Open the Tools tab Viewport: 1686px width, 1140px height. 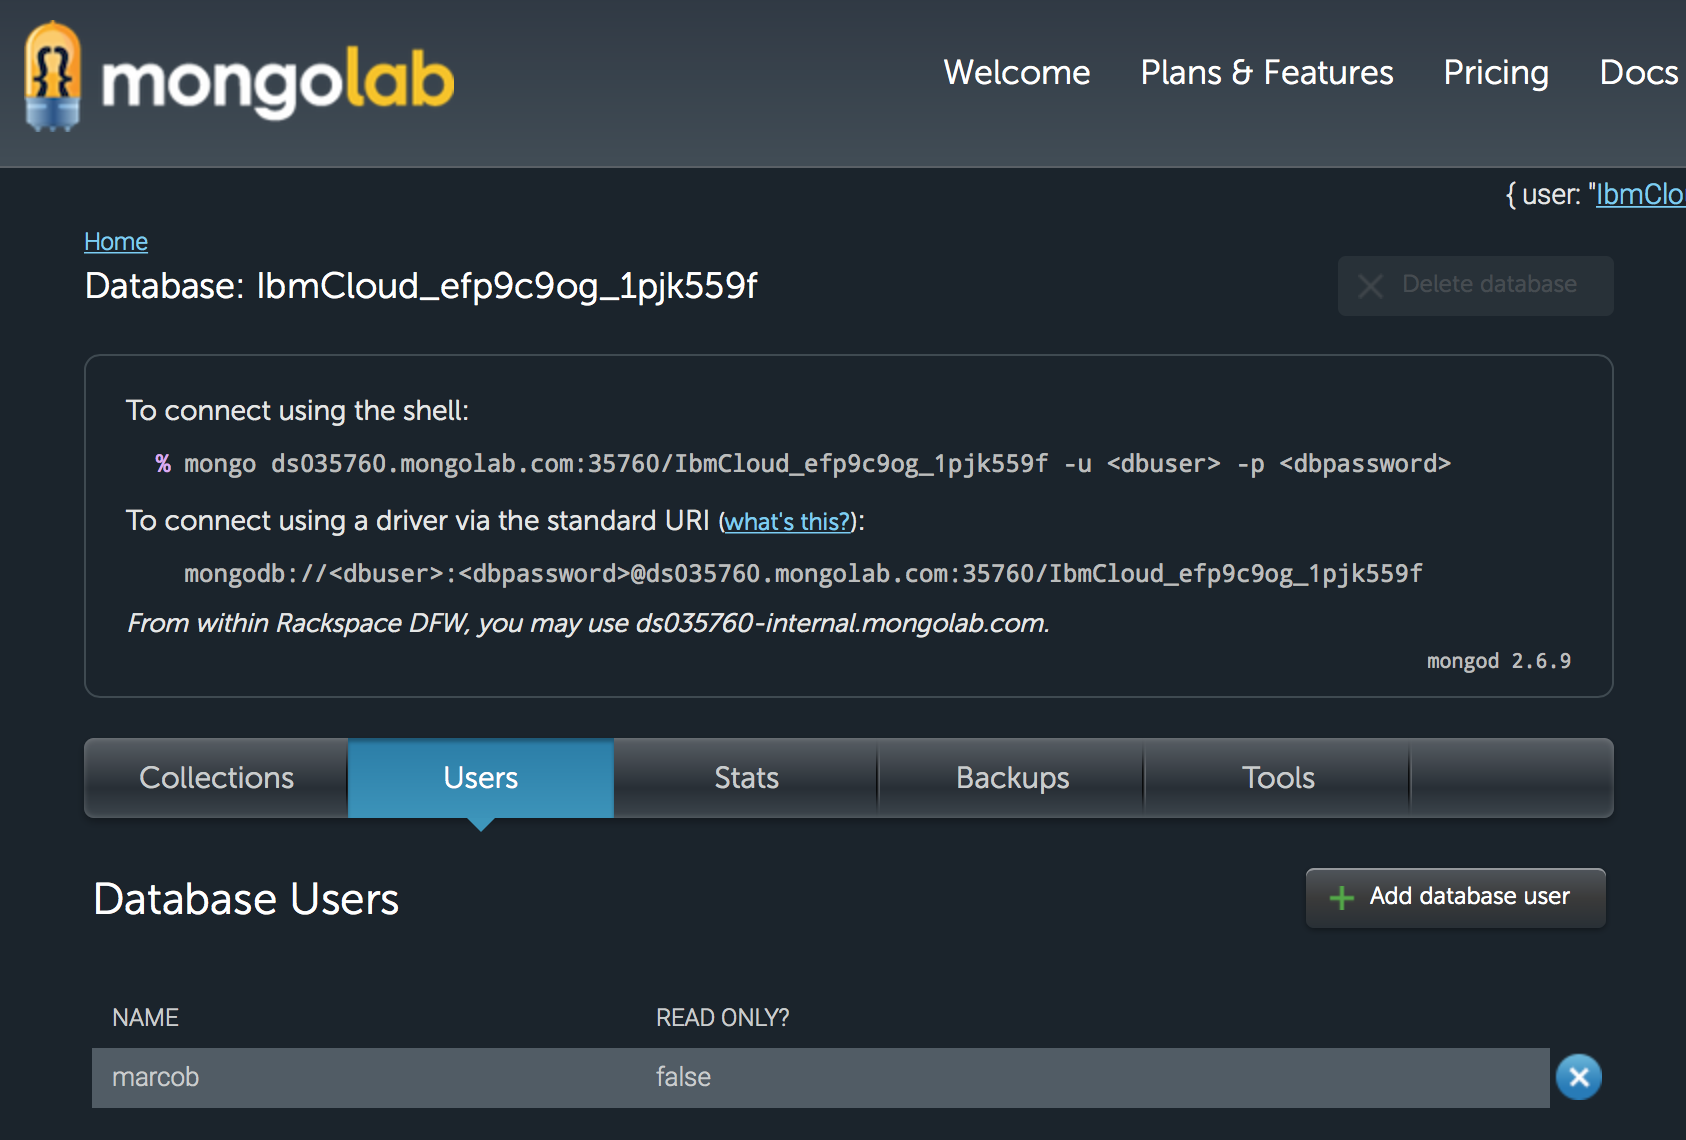click(x=1278, y=778)
